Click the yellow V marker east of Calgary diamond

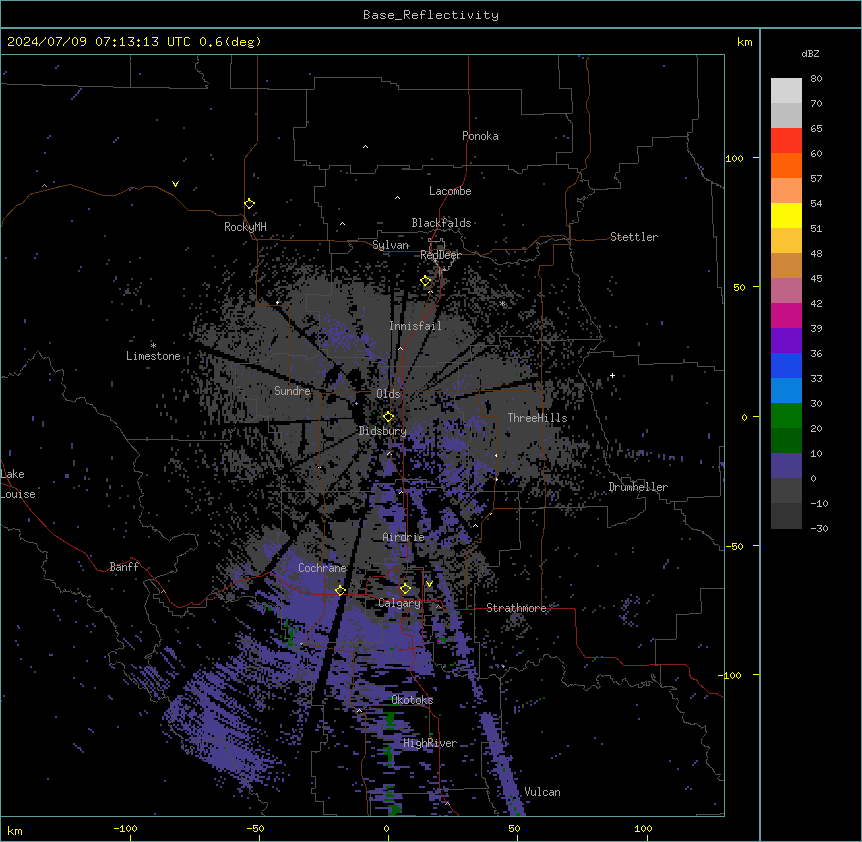coord(429,584)
